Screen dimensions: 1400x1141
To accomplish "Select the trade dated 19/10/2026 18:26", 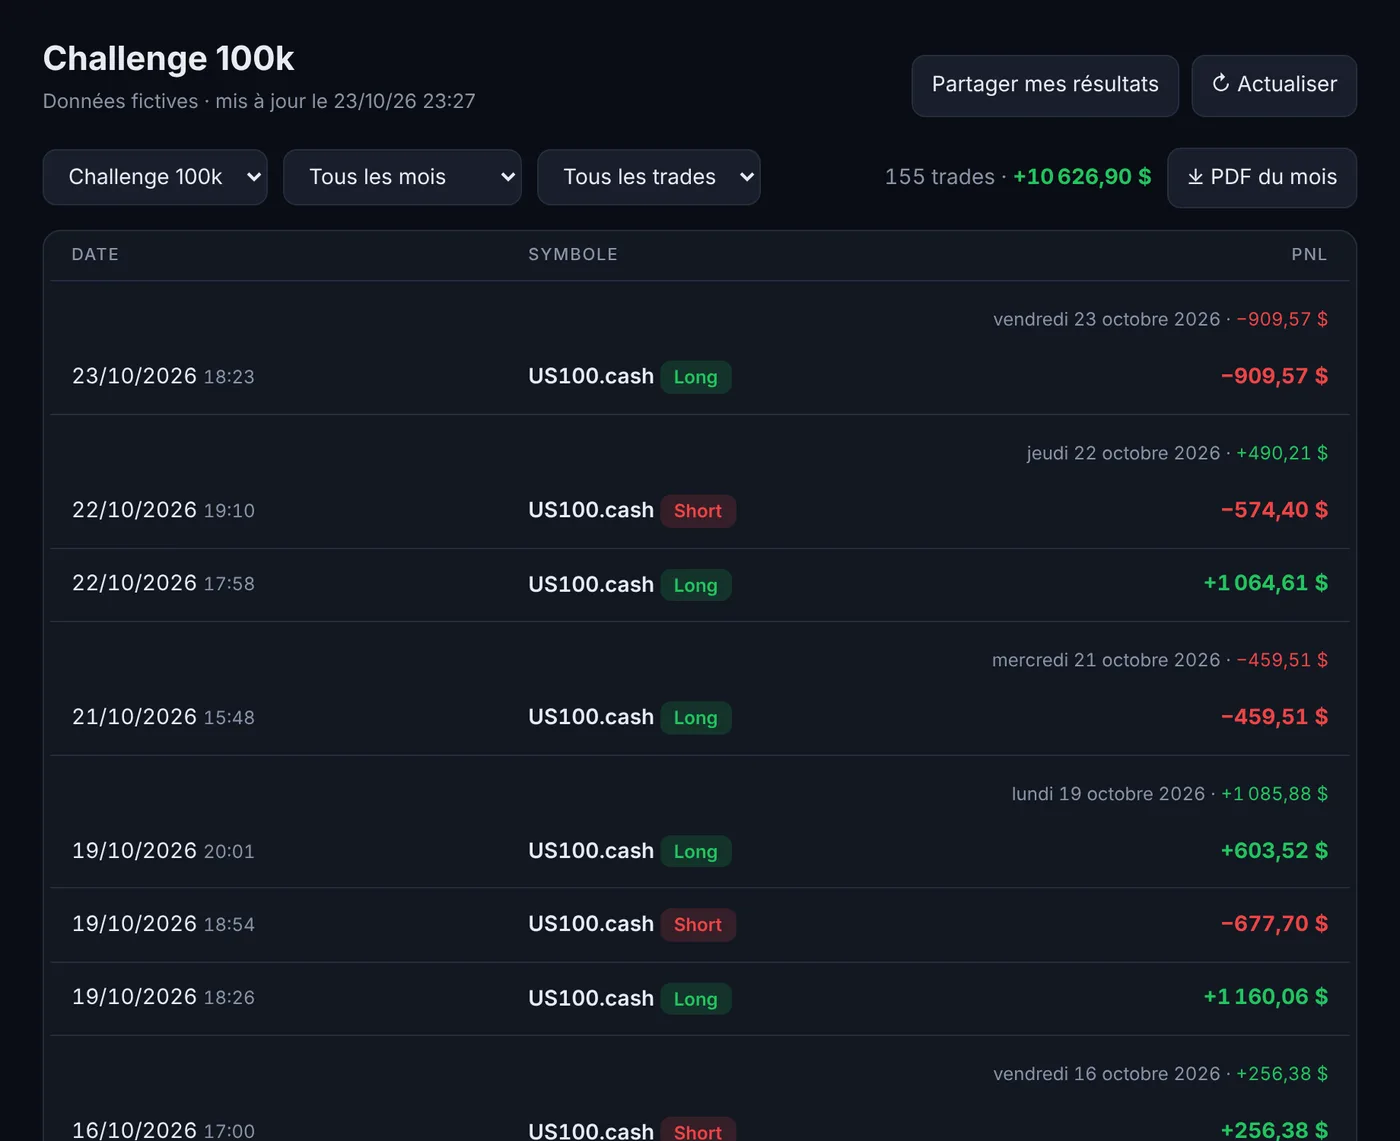I will pos(700,998).
